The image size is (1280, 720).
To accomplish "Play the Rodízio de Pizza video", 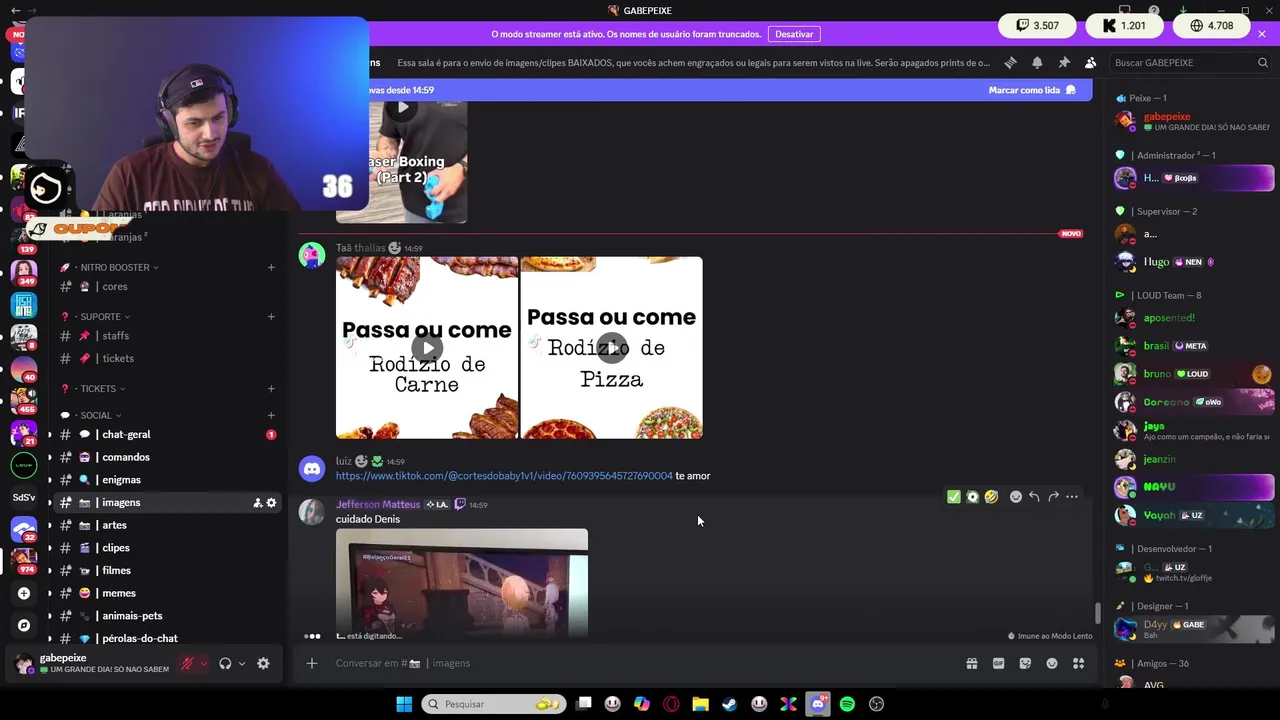I will [x=612, y=348].
